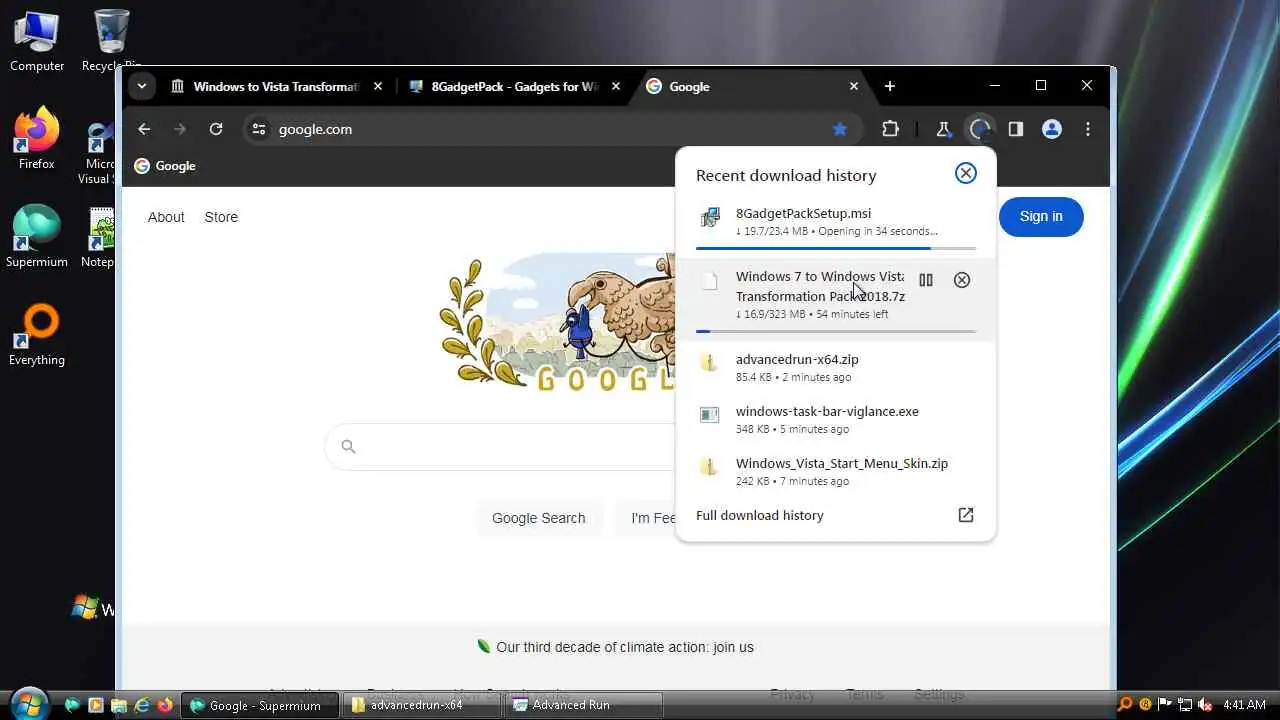The width and height of the screenshot is (1280, 720).
Task: Go forward to the next page
Action: pos(180,129)
